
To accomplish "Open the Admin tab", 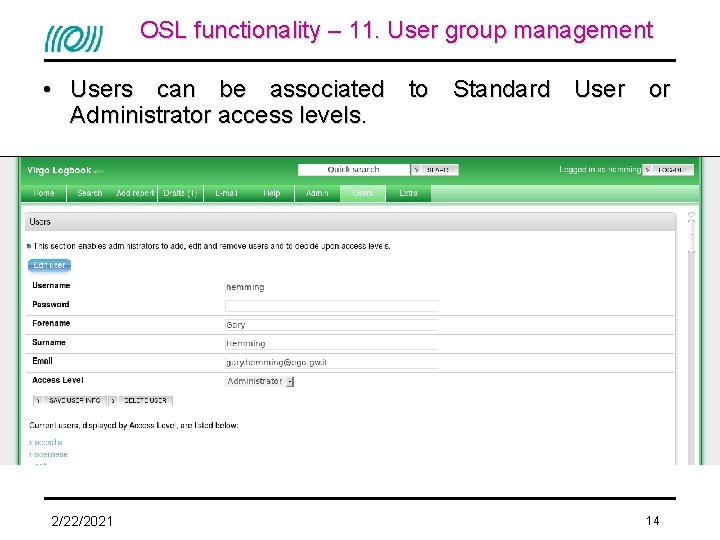I will 317,193.
